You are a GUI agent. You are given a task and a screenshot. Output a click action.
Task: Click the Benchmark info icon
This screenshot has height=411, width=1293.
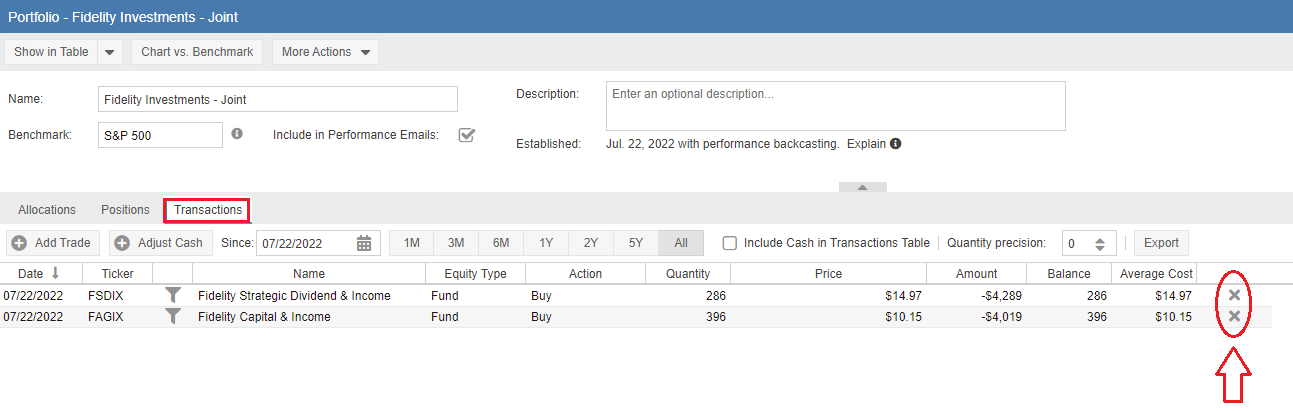[237, 133]
